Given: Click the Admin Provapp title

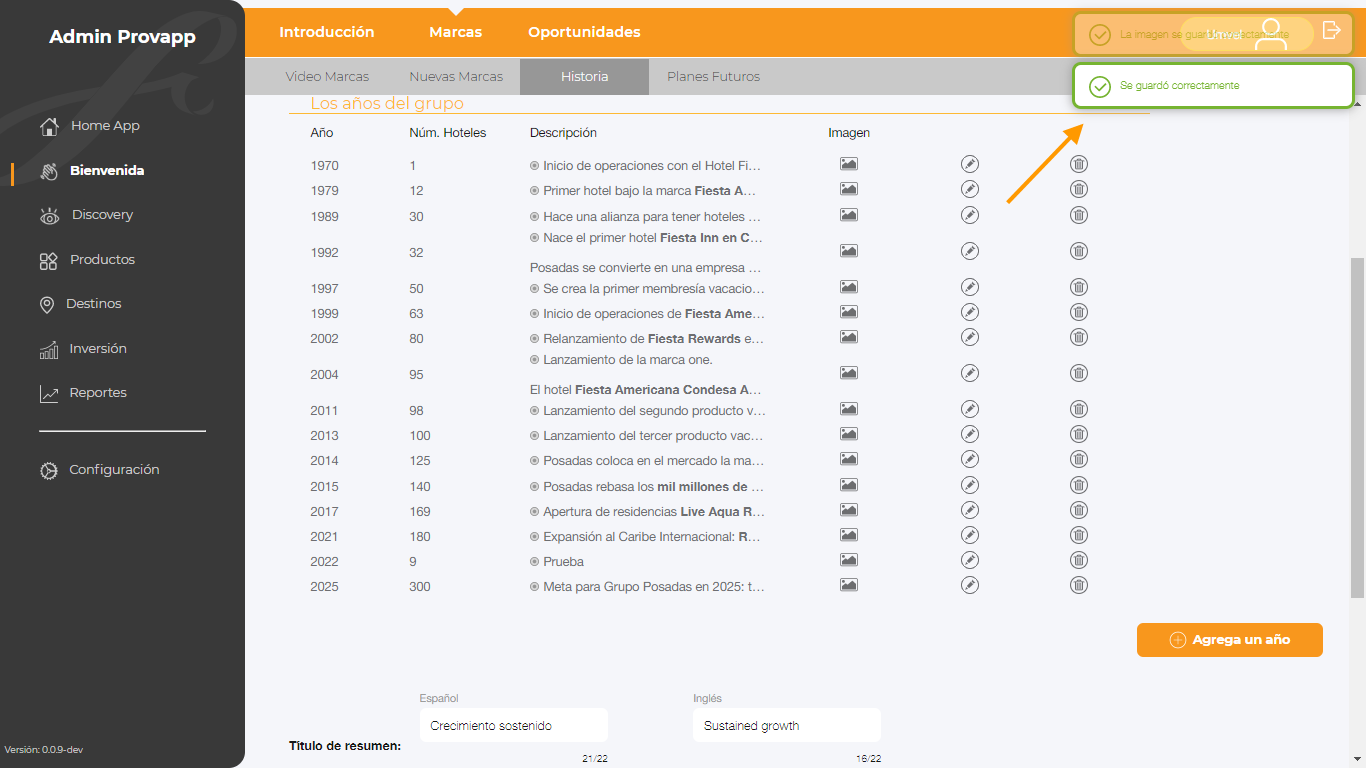Looking at the screenshot, I should (x=122, y=37).
